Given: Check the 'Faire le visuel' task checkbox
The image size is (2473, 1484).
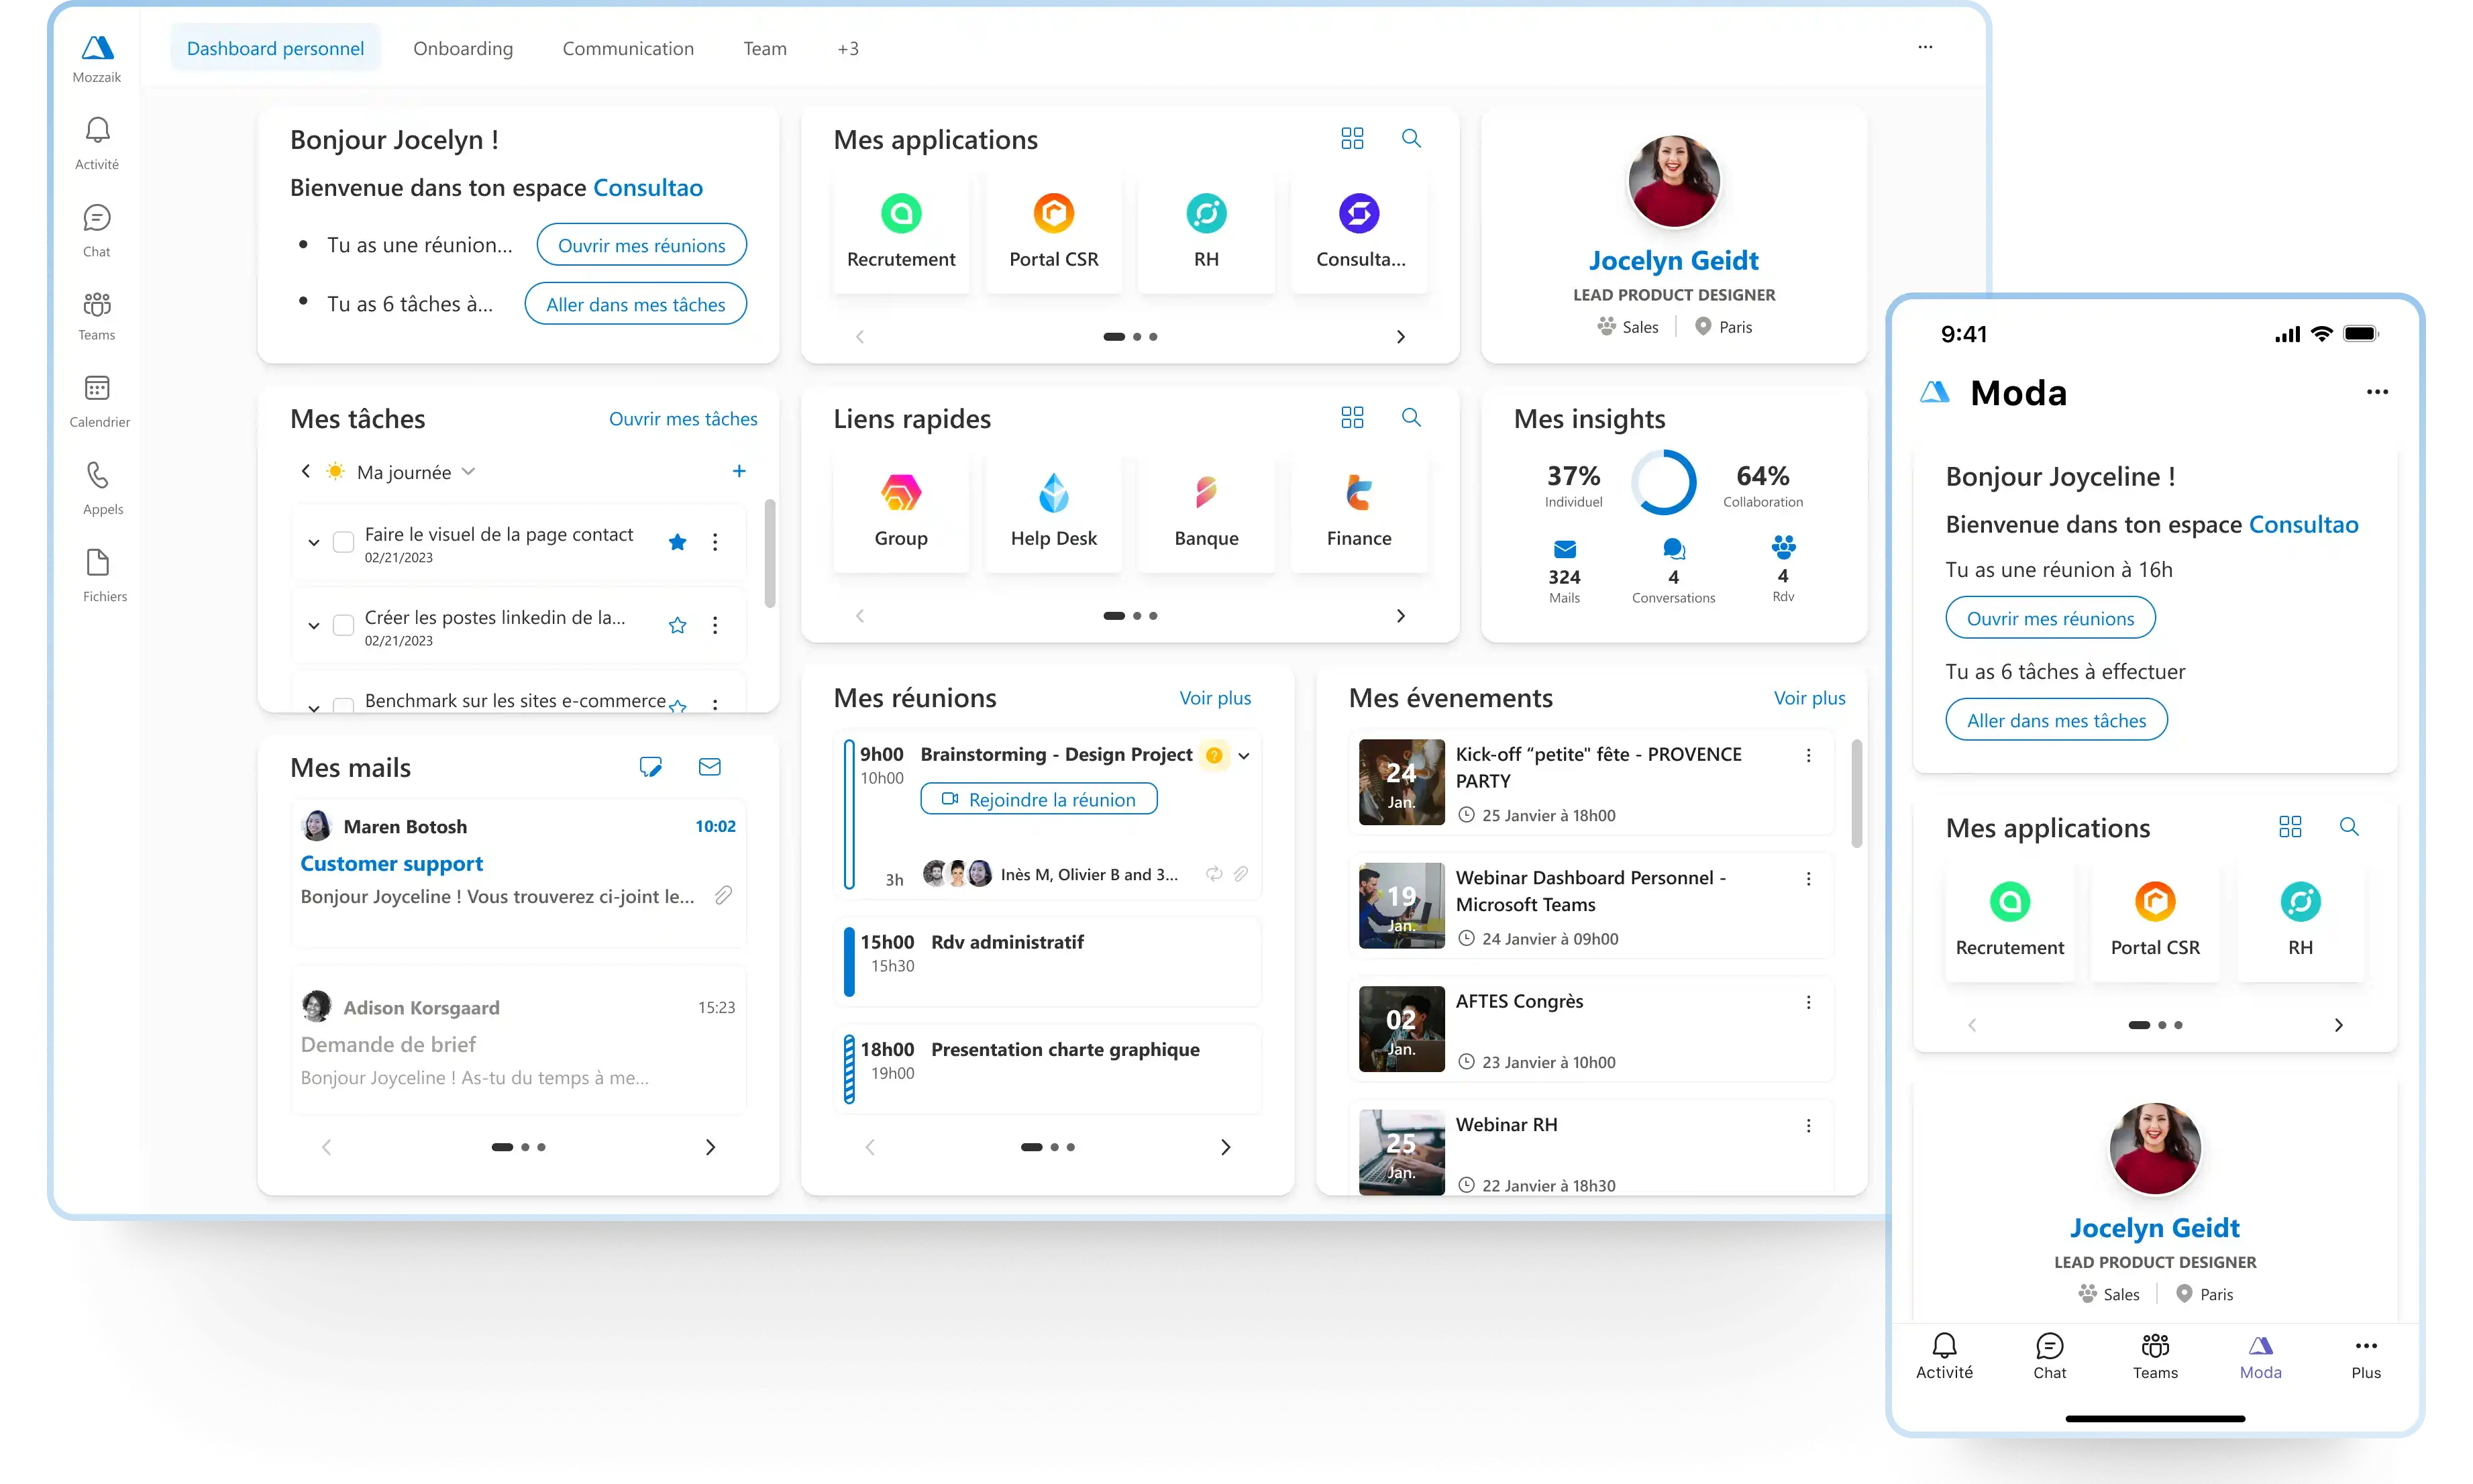Looking at the screenshot, I should tap(343, 542).
